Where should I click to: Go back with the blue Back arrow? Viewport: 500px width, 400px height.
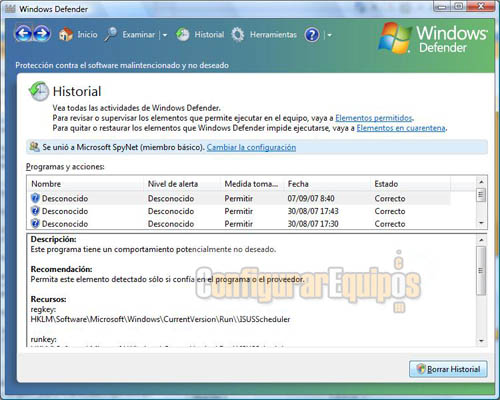23,34
